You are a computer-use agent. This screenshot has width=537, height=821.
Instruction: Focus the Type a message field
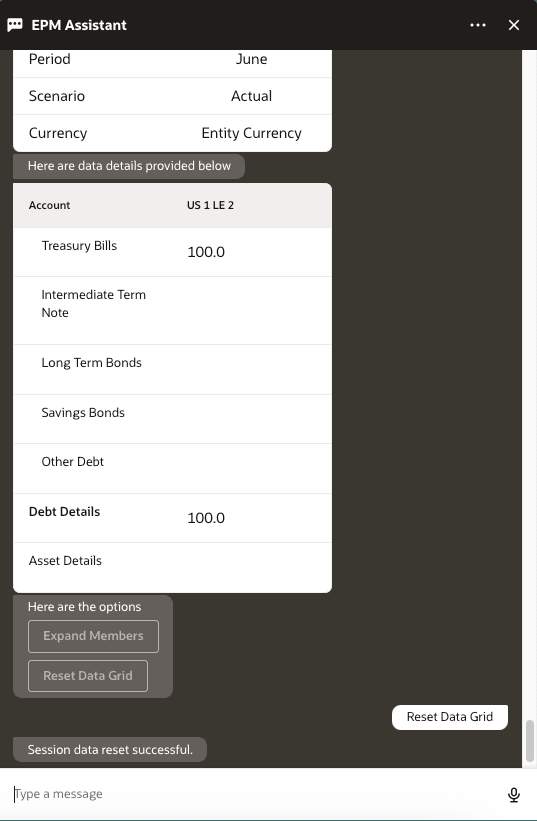tap(256, 794)
